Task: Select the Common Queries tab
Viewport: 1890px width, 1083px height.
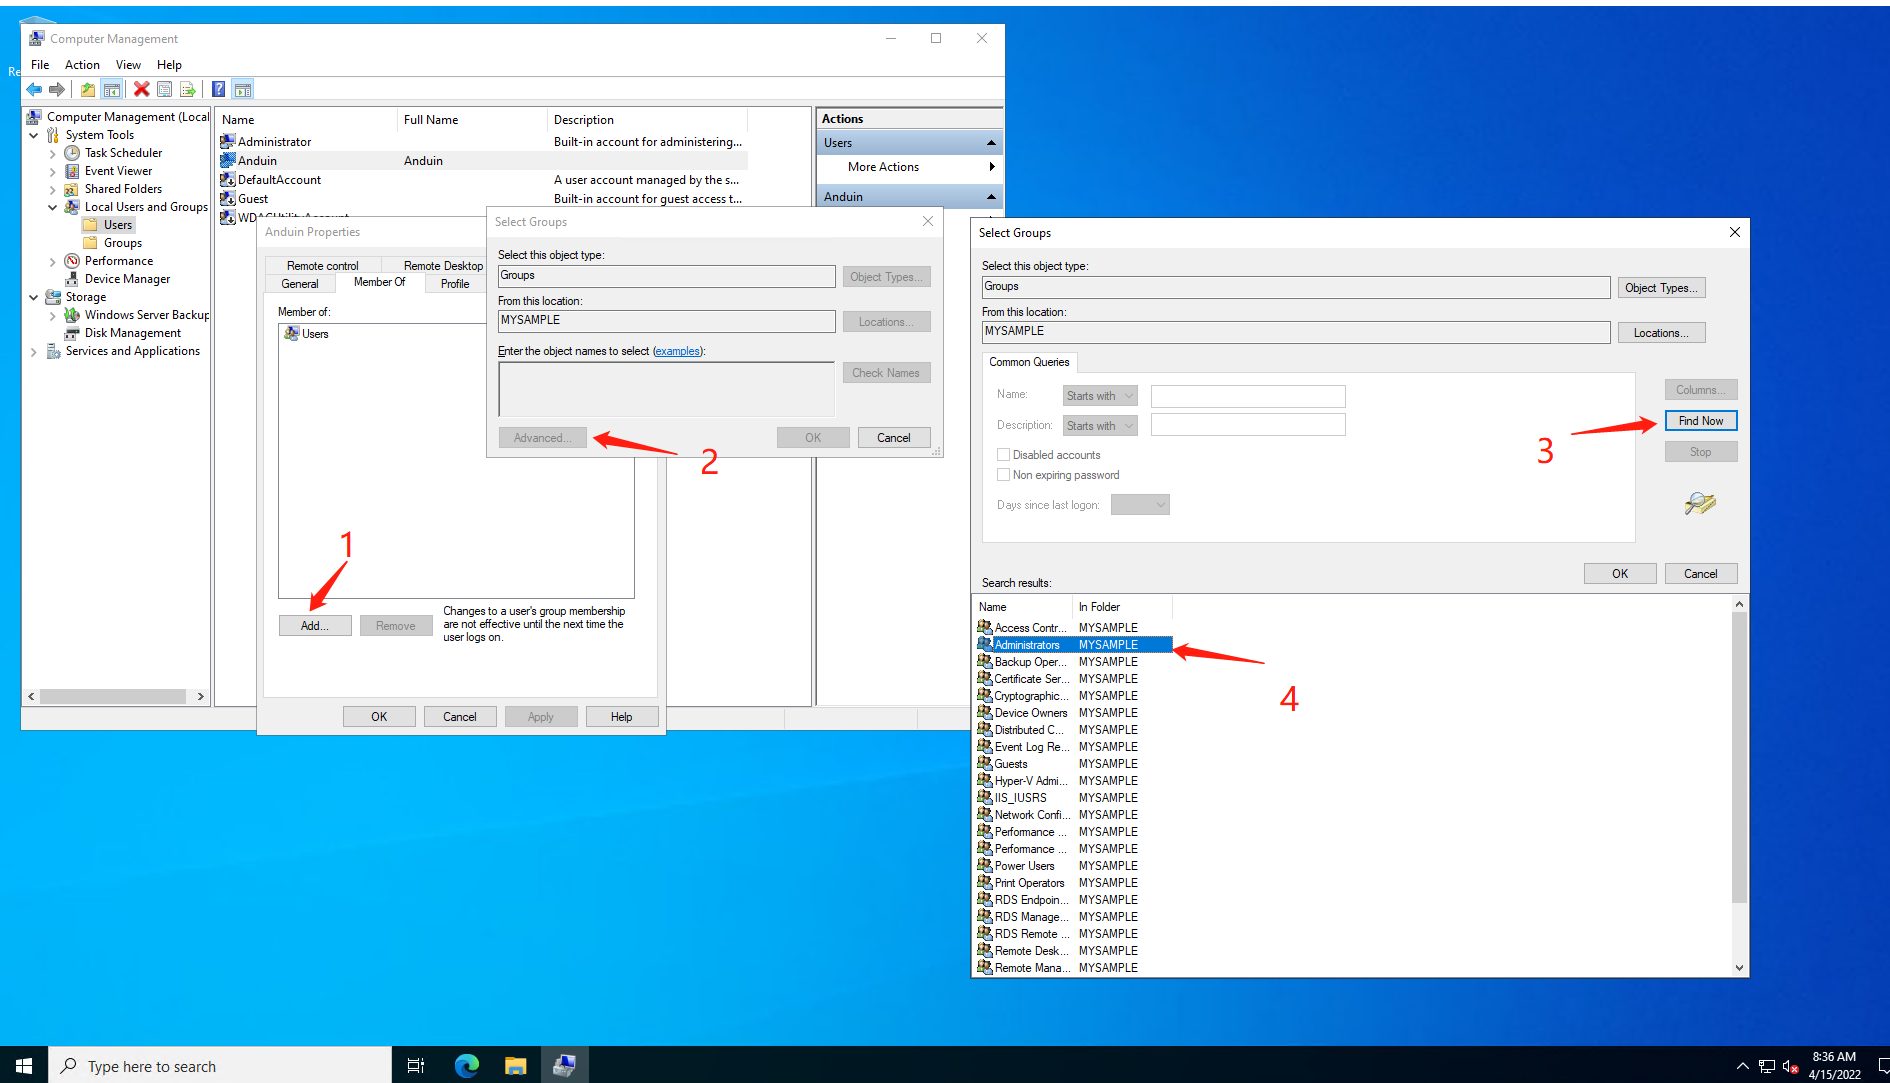Action: pos(1029,362)
